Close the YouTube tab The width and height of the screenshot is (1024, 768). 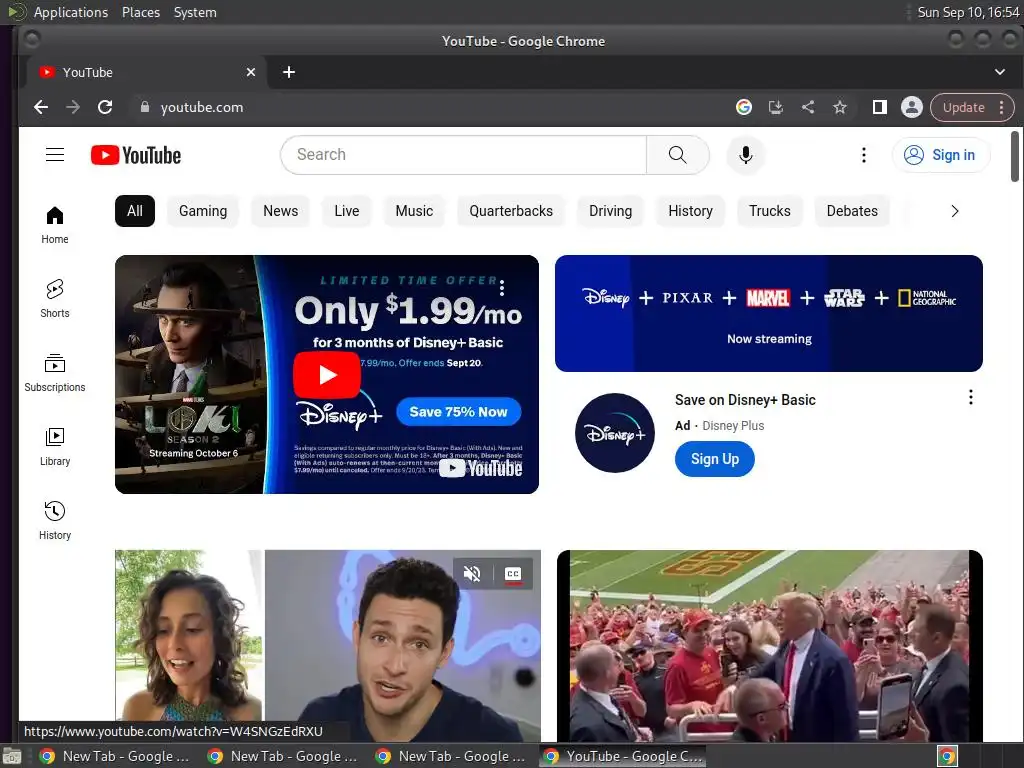pyautogui.click(x=251, y=72)
